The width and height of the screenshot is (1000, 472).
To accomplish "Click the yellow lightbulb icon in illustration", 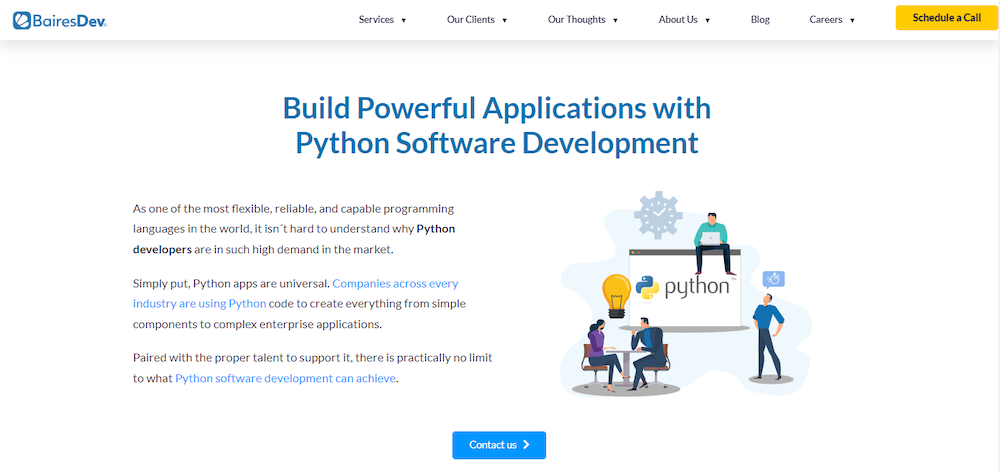I will 616,295.
